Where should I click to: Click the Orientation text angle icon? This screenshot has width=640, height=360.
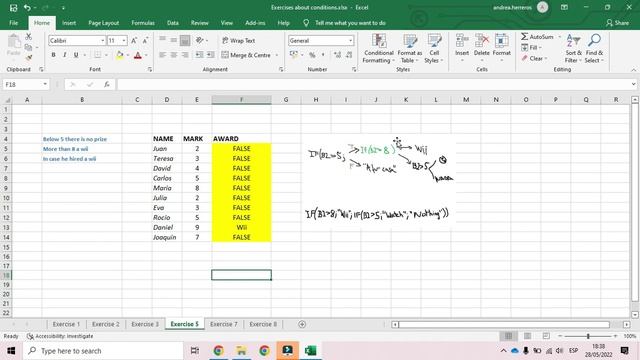coord(200,40)
